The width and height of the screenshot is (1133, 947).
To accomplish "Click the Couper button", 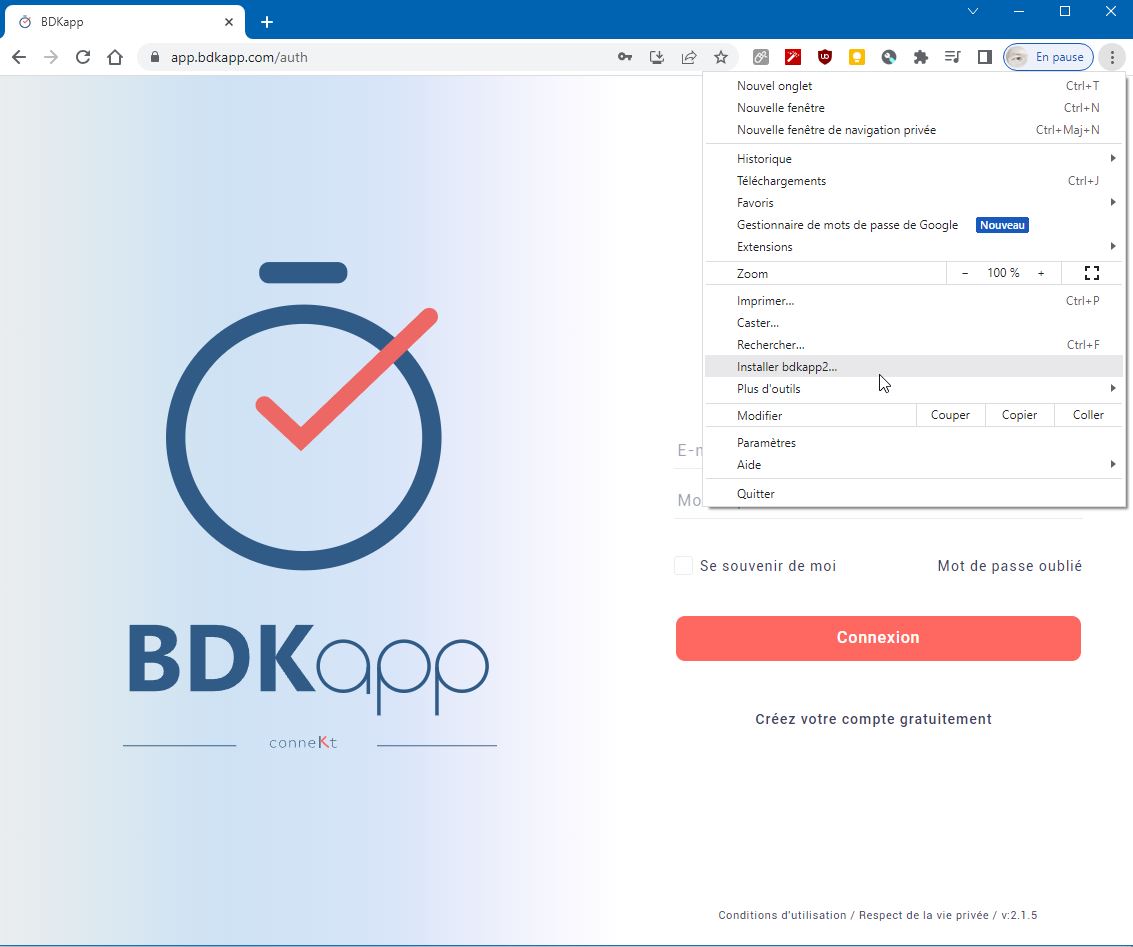I will click(950, 415).
